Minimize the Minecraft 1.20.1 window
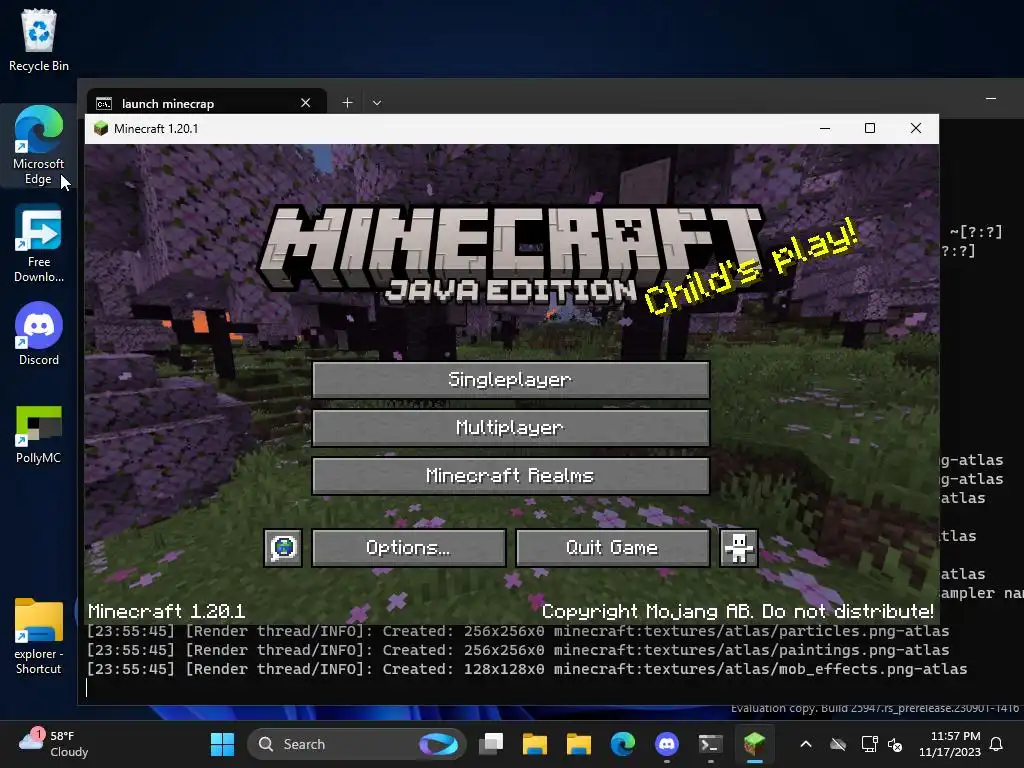The image size is (1024, 768). [825, 129]
